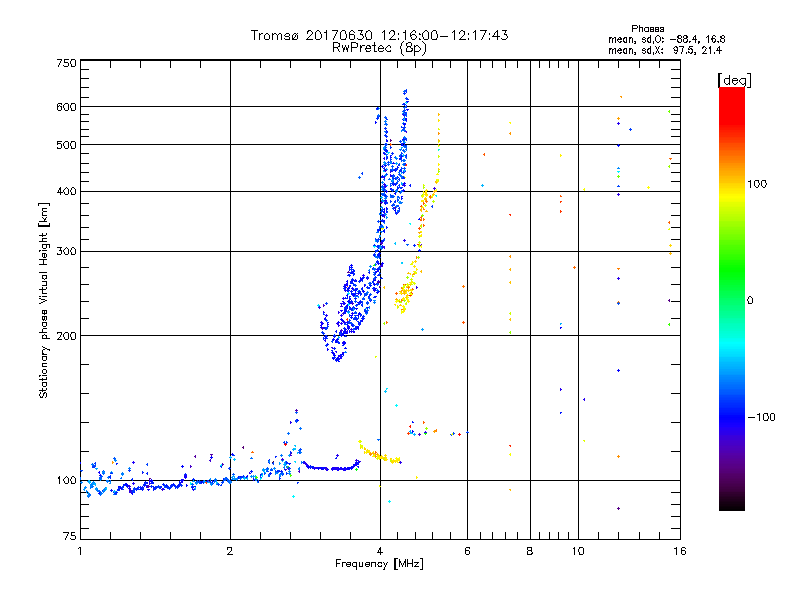Click the colorbar tick label '-100'
The height and width of the screenshot is (600, 800).
[762, 417]
